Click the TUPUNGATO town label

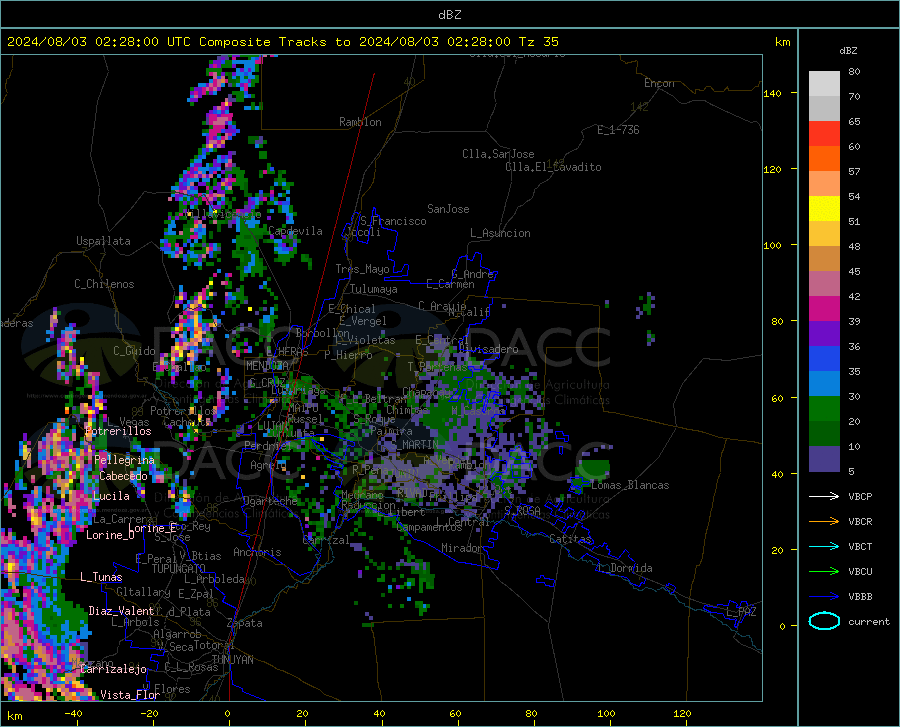click(x=179, y=569)
